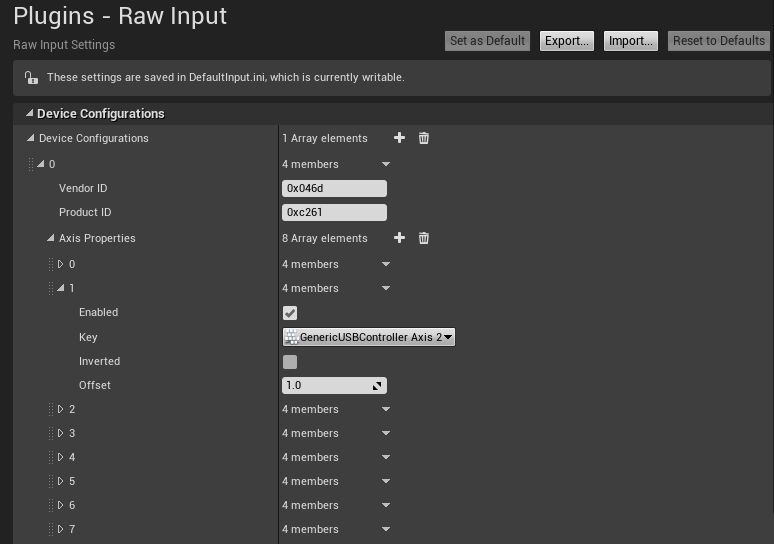Click the controller icon in Key dropdown
774x544 pixels.
(291, 337)
